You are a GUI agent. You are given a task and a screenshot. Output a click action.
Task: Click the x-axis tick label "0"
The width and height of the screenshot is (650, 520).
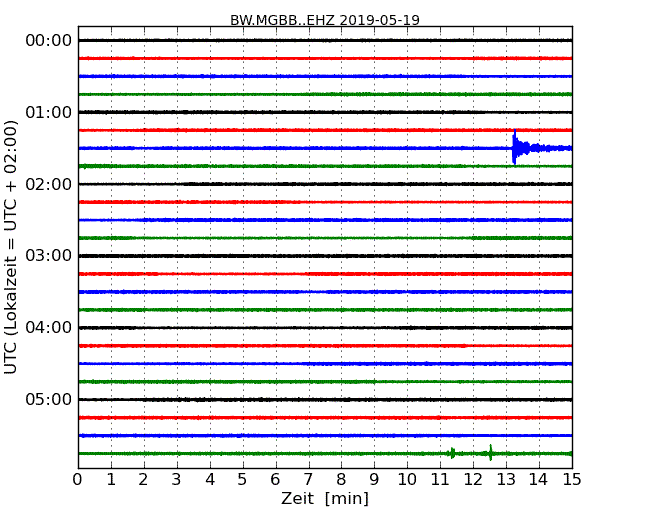pos(78,480)
